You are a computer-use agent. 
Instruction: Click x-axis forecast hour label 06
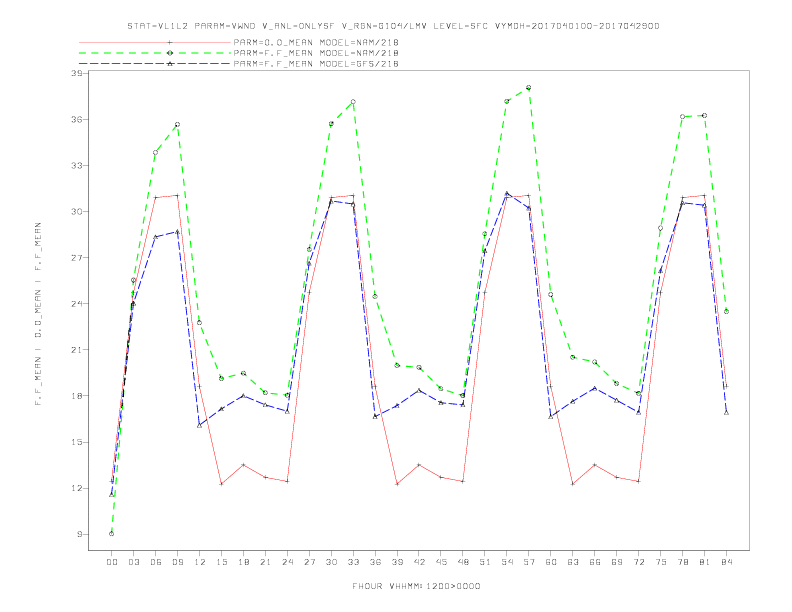(x=156, y=562)
